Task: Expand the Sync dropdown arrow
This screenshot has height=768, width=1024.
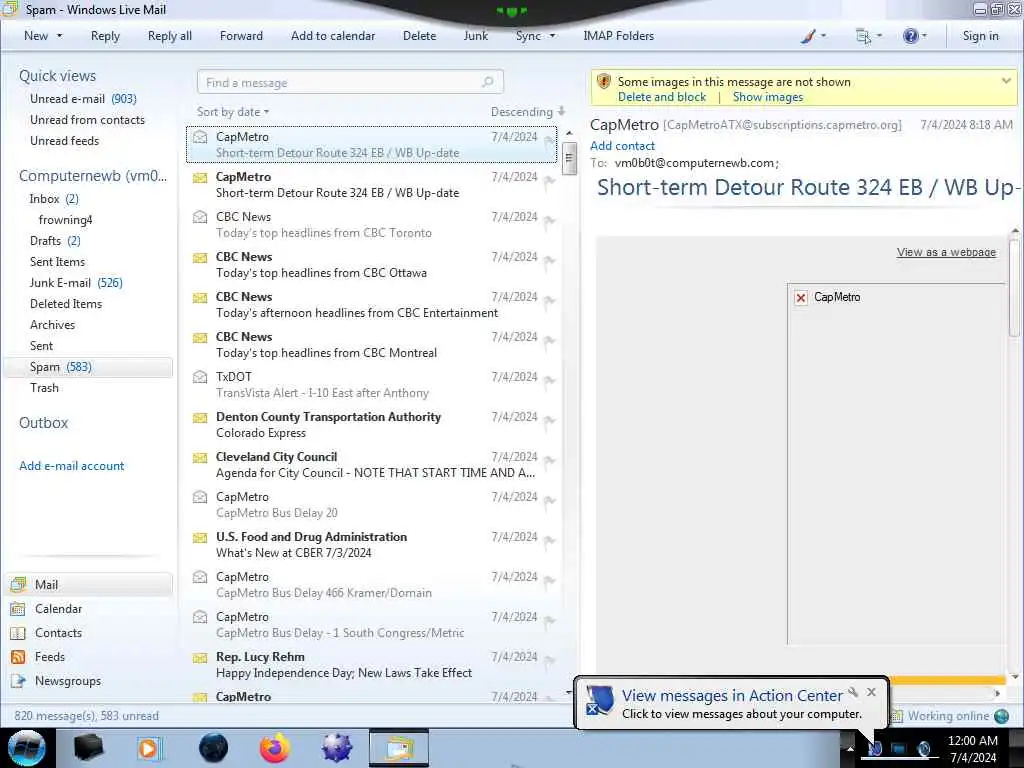Action: pyautogui.click(x=552, y=36)
